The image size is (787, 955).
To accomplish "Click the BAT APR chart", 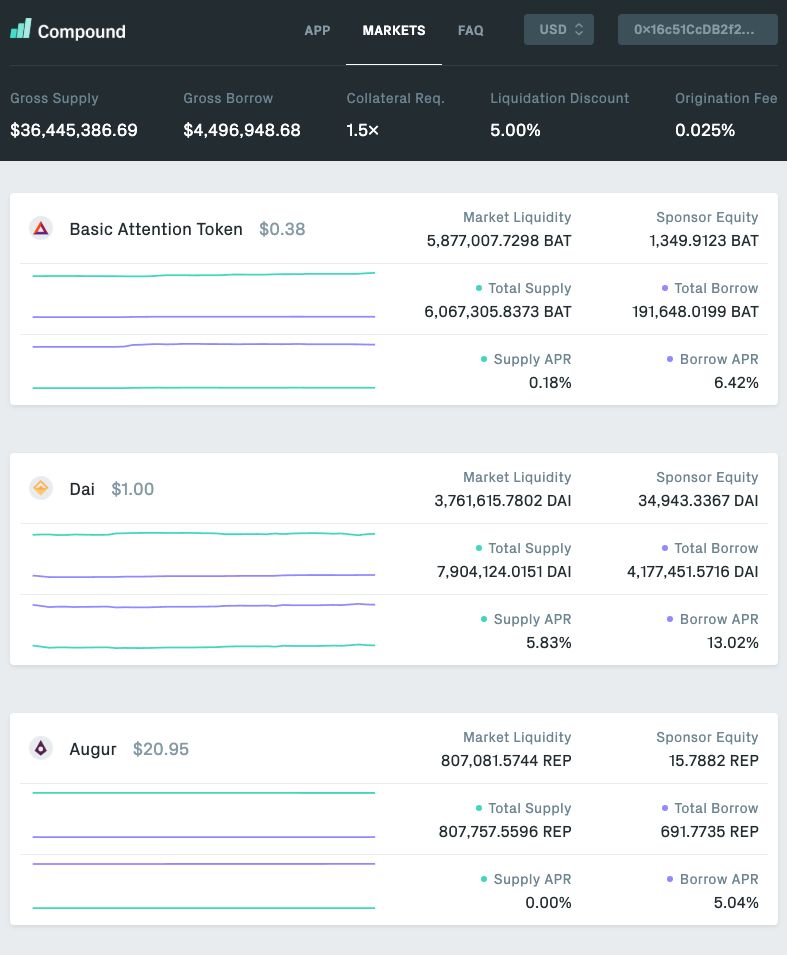I will [x=203, y=366].
